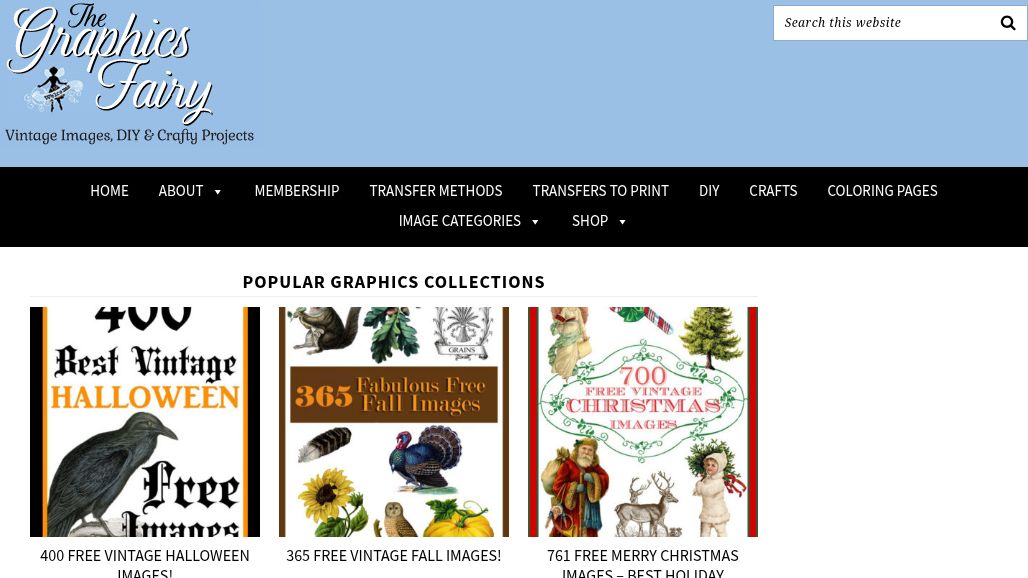
Task: Open Coloring Pages
Action: point(882,191)
